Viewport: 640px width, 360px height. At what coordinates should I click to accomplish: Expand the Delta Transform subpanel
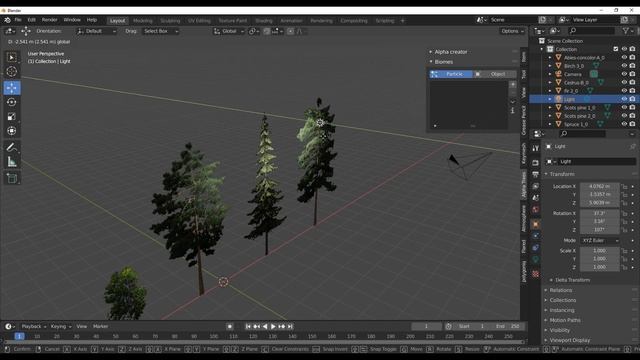tap(572, 280)
